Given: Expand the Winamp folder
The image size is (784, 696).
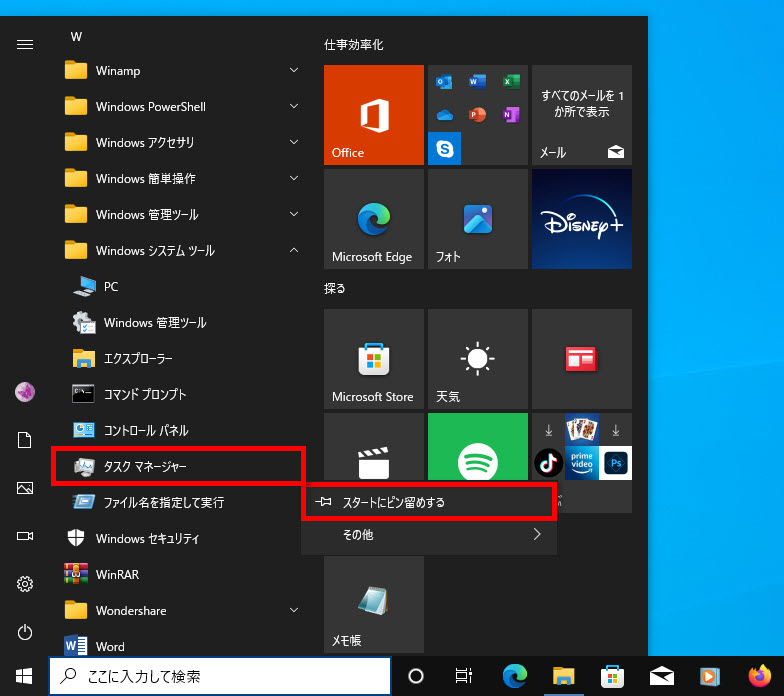Looking at the screenshot, I should 180,70.
